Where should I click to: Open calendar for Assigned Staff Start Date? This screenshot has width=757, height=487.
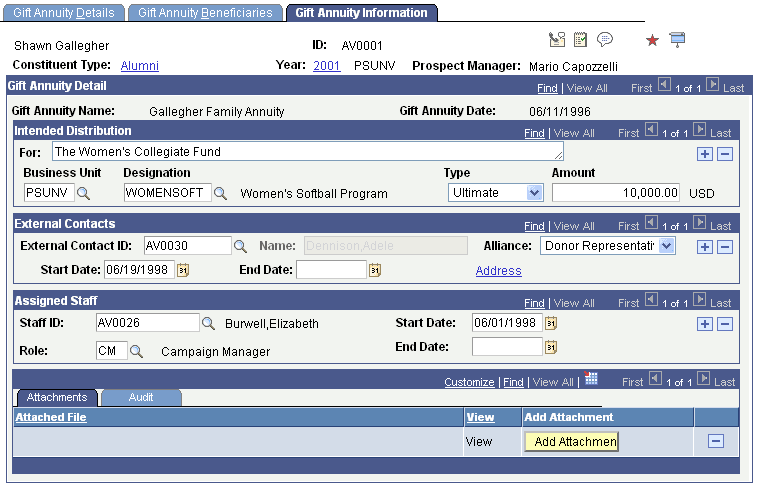click(550, 323)
